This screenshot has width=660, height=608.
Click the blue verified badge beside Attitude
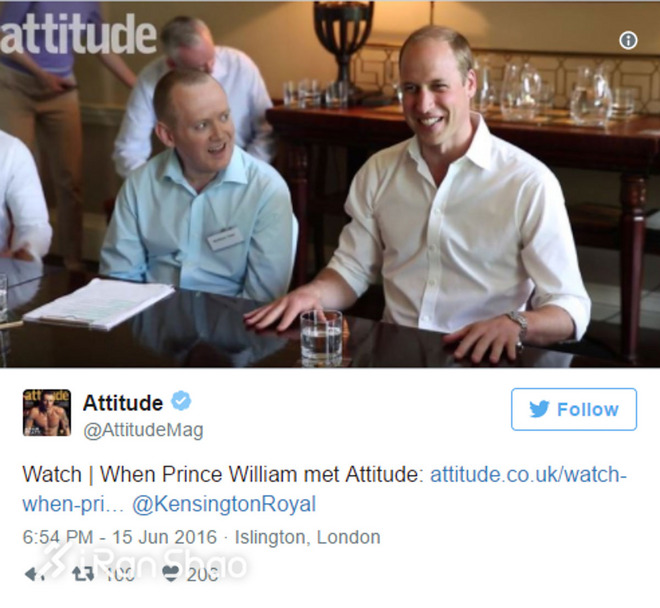pos(181,401)
